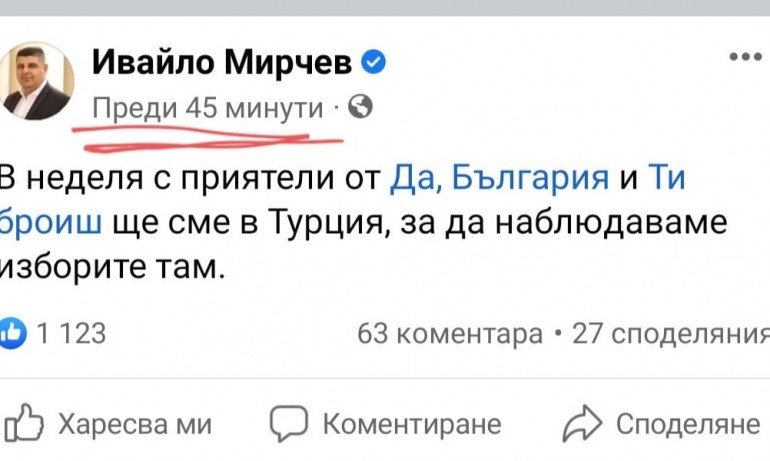
Task: Click the blue verified badge icon
Action: [x=374, y=64]
